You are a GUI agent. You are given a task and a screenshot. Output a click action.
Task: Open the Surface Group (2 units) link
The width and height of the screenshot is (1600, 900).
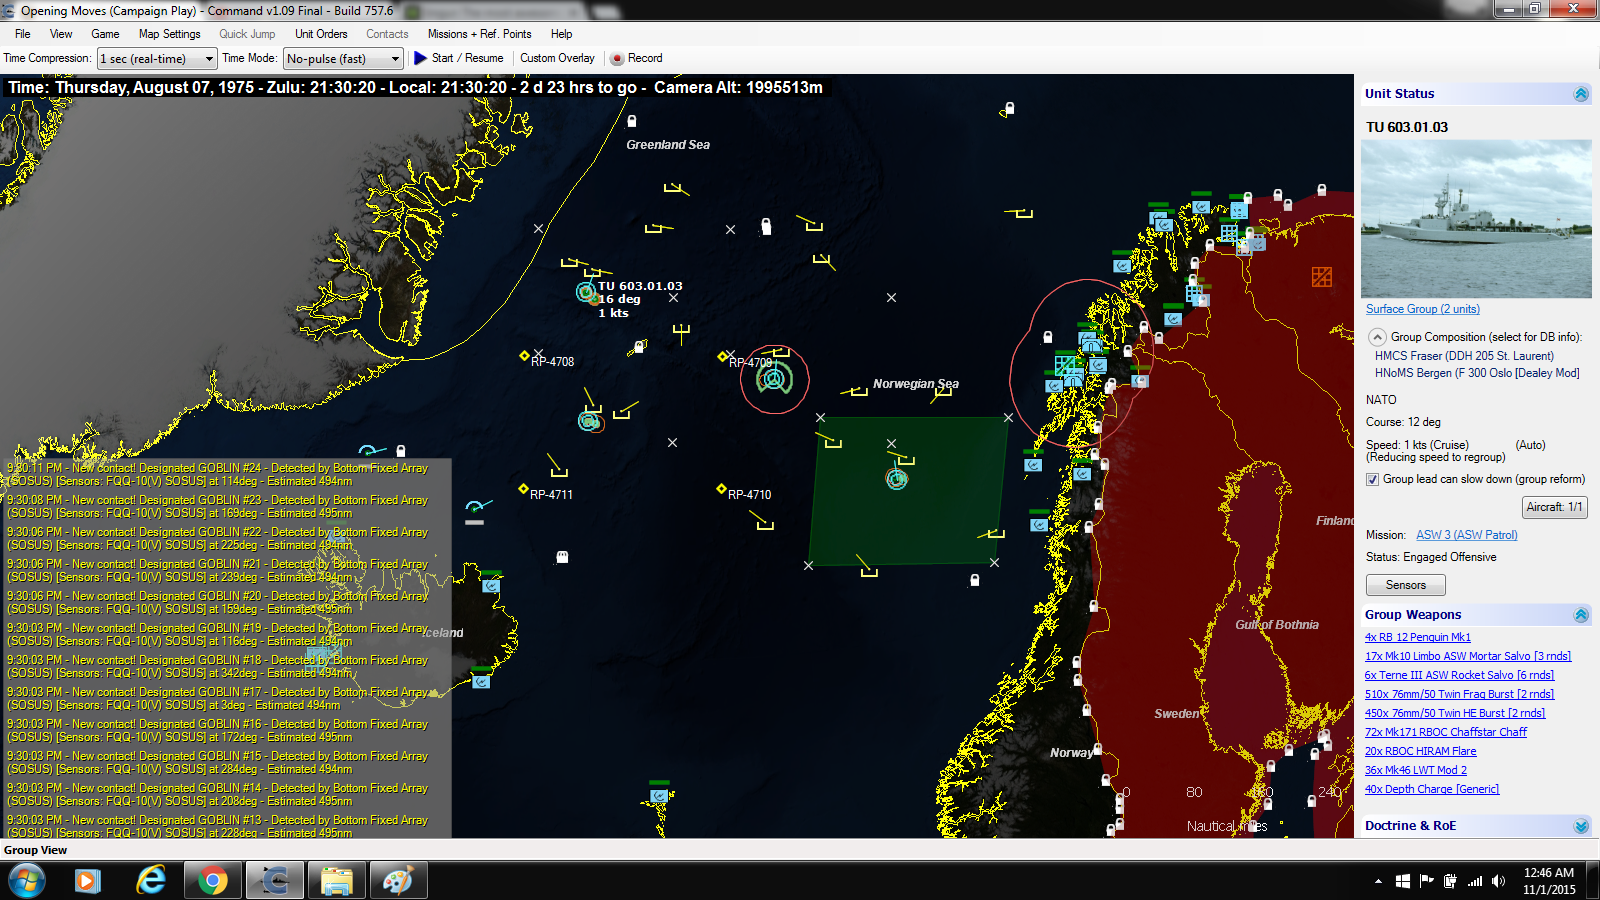pyautogui.click(x=1423, y=309)
